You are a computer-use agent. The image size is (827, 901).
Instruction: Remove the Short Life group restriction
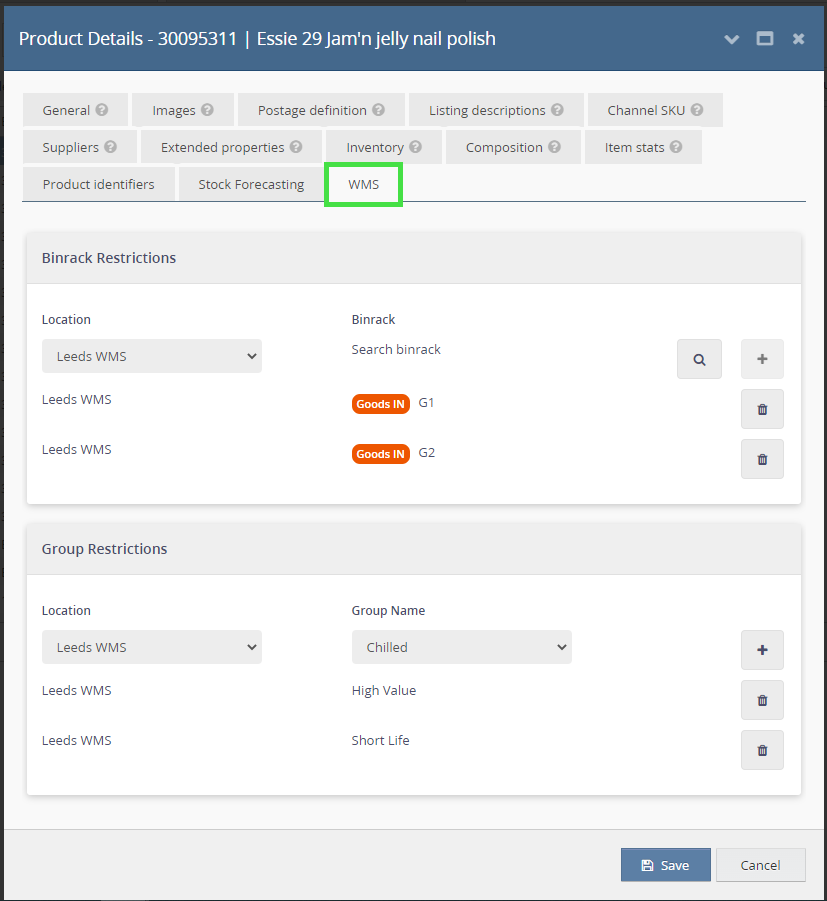(x=762, y=750)
